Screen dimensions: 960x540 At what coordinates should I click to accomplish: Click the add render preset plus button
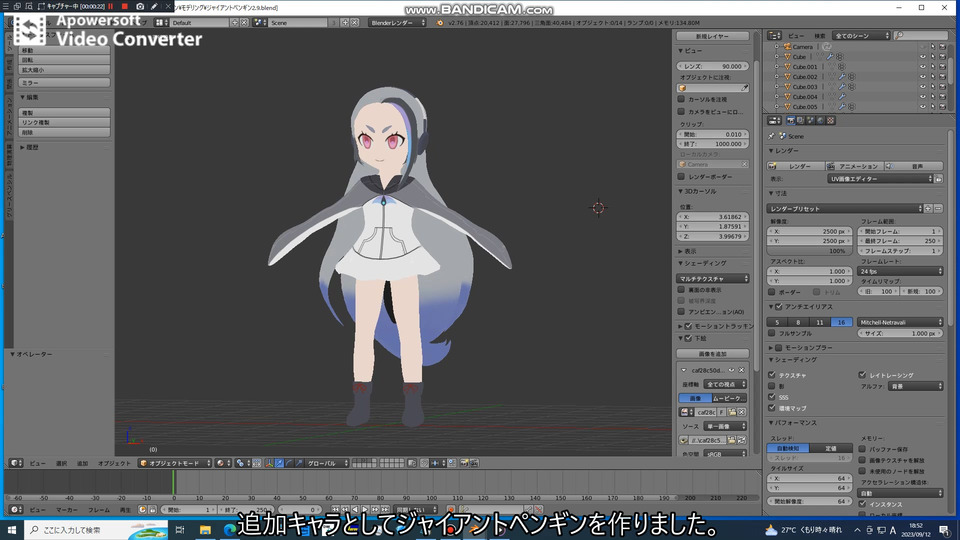pos(928,209)
